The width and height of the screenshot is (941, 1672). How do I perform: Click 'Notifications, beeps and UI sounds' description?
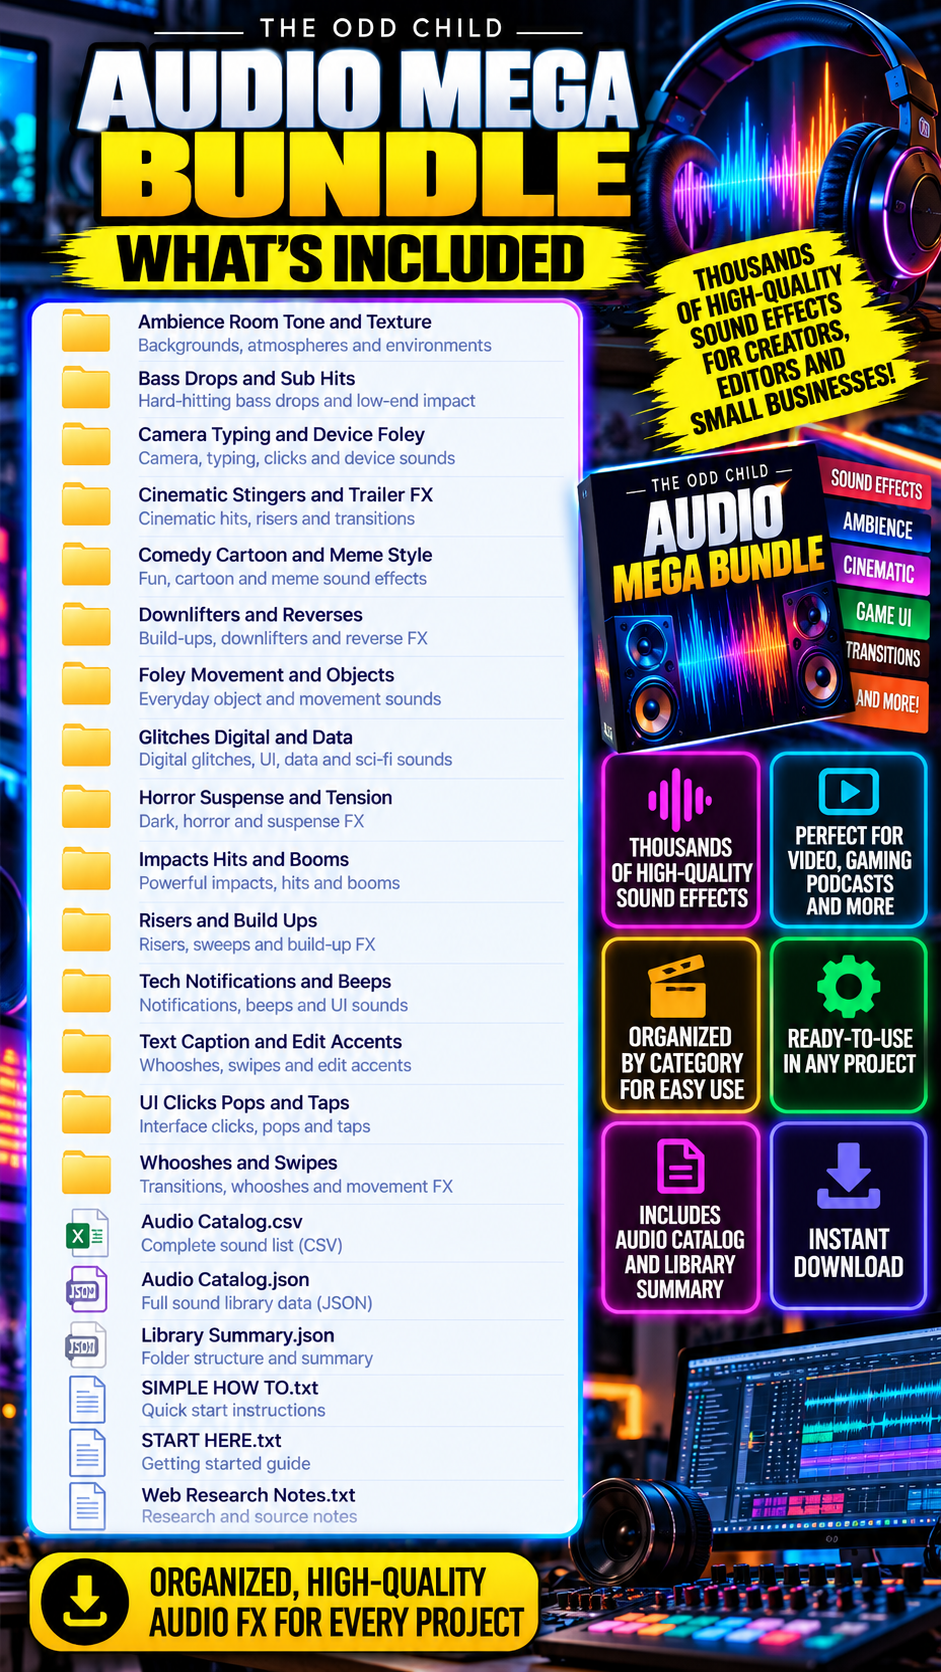(x=273, y=1005)
